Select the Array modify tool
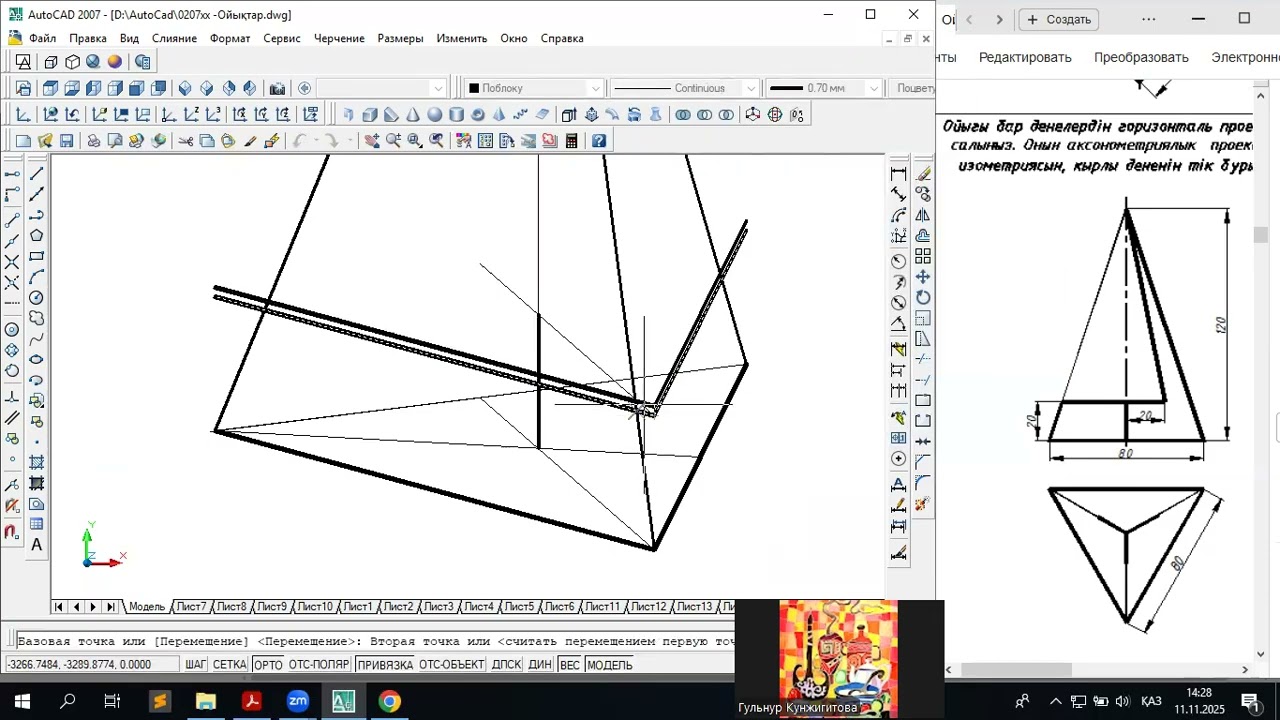The height and width of the screenshot is (720, 1280). tap(923, 256)
